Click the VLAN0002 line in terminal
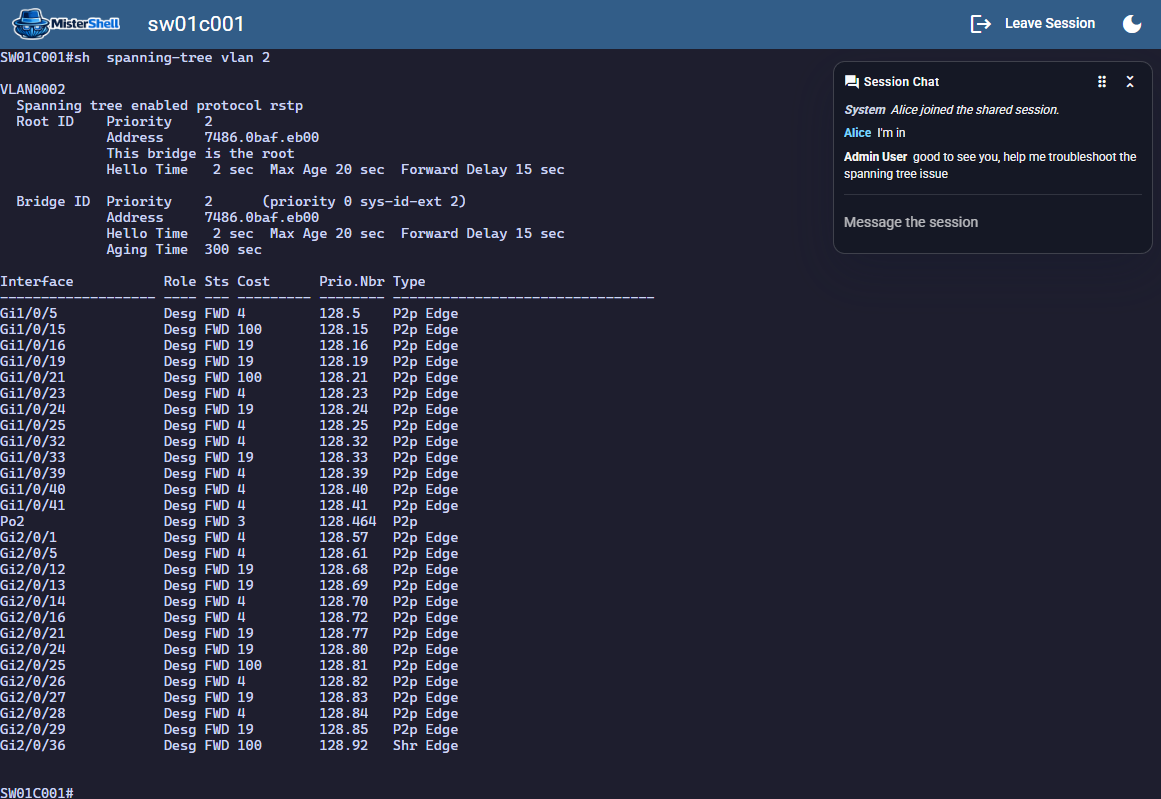Viewport: 1161px width, 799px height. (x=33, y=90)
